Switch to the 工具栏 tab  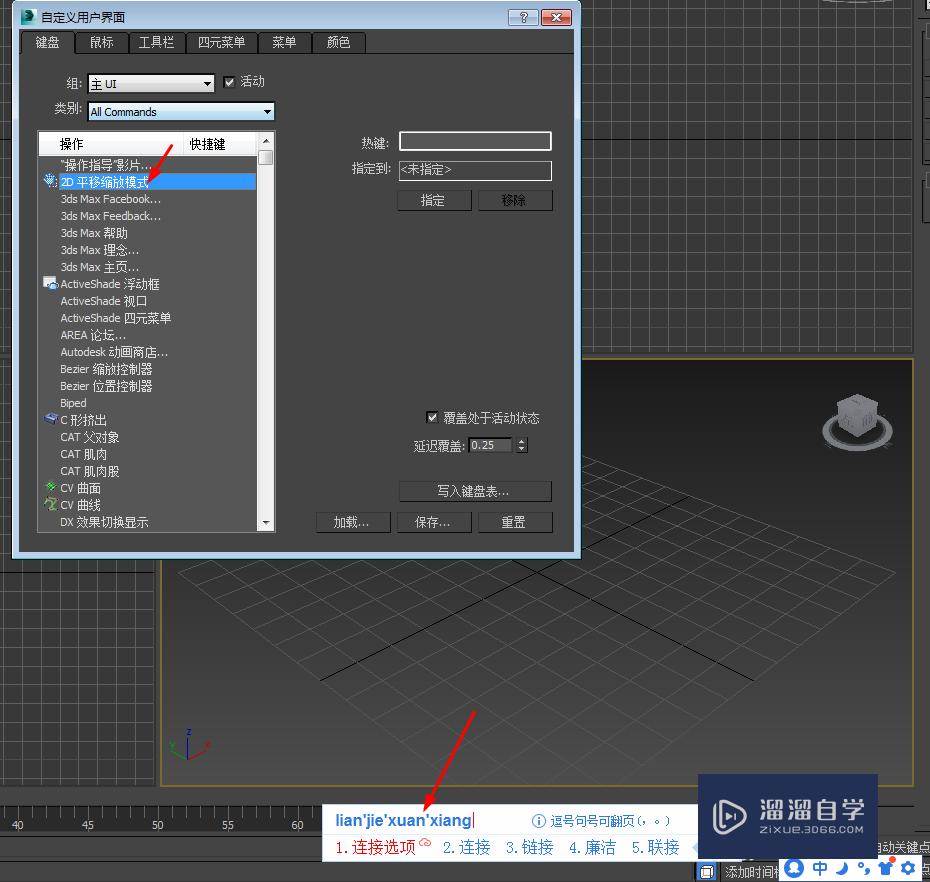[x=157, y=42]
